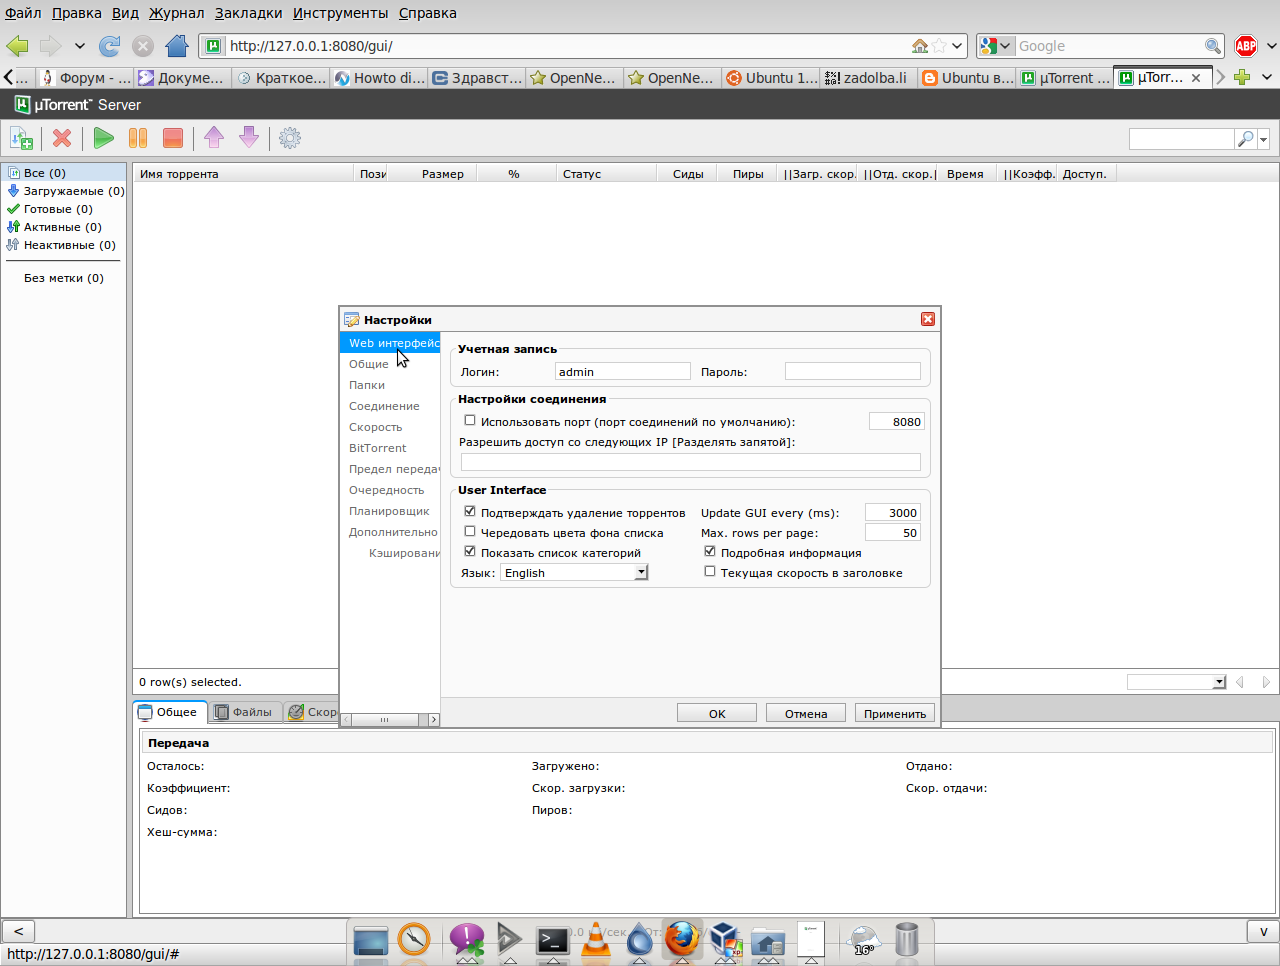Click settings sidebar horizontal scrollbar
The height and width of the screenshot is (966, 1280).
390,719
